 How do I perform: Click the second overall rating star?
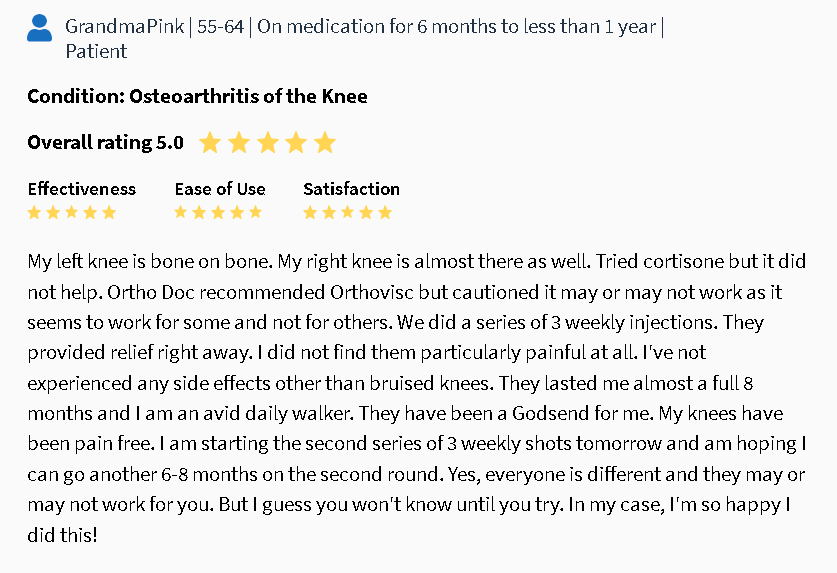(x=238, y=143)
